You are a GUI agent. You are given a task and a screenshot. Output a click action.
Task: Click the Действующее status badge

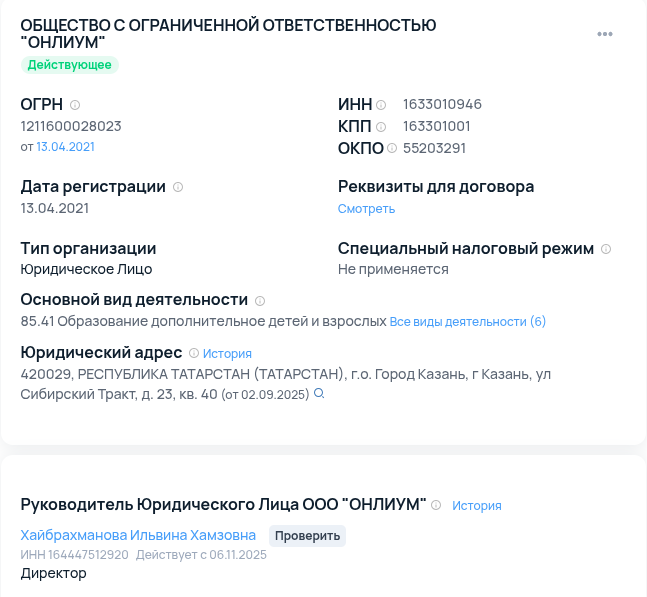pos(70,65)
